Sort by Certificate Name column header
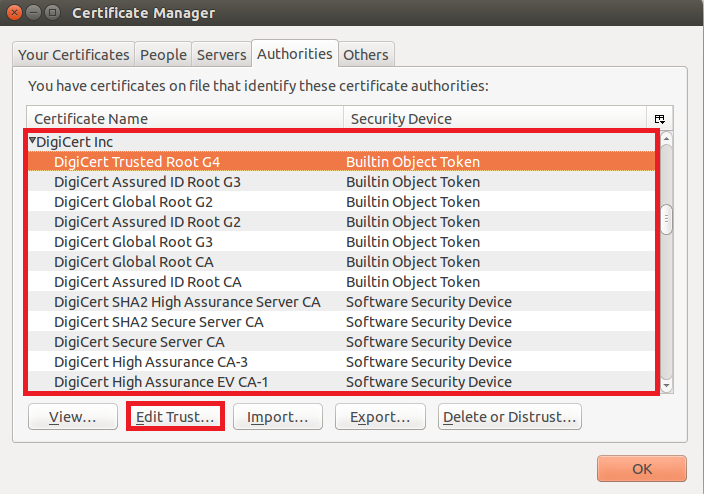Screen dimensions: 704x494 185,119
